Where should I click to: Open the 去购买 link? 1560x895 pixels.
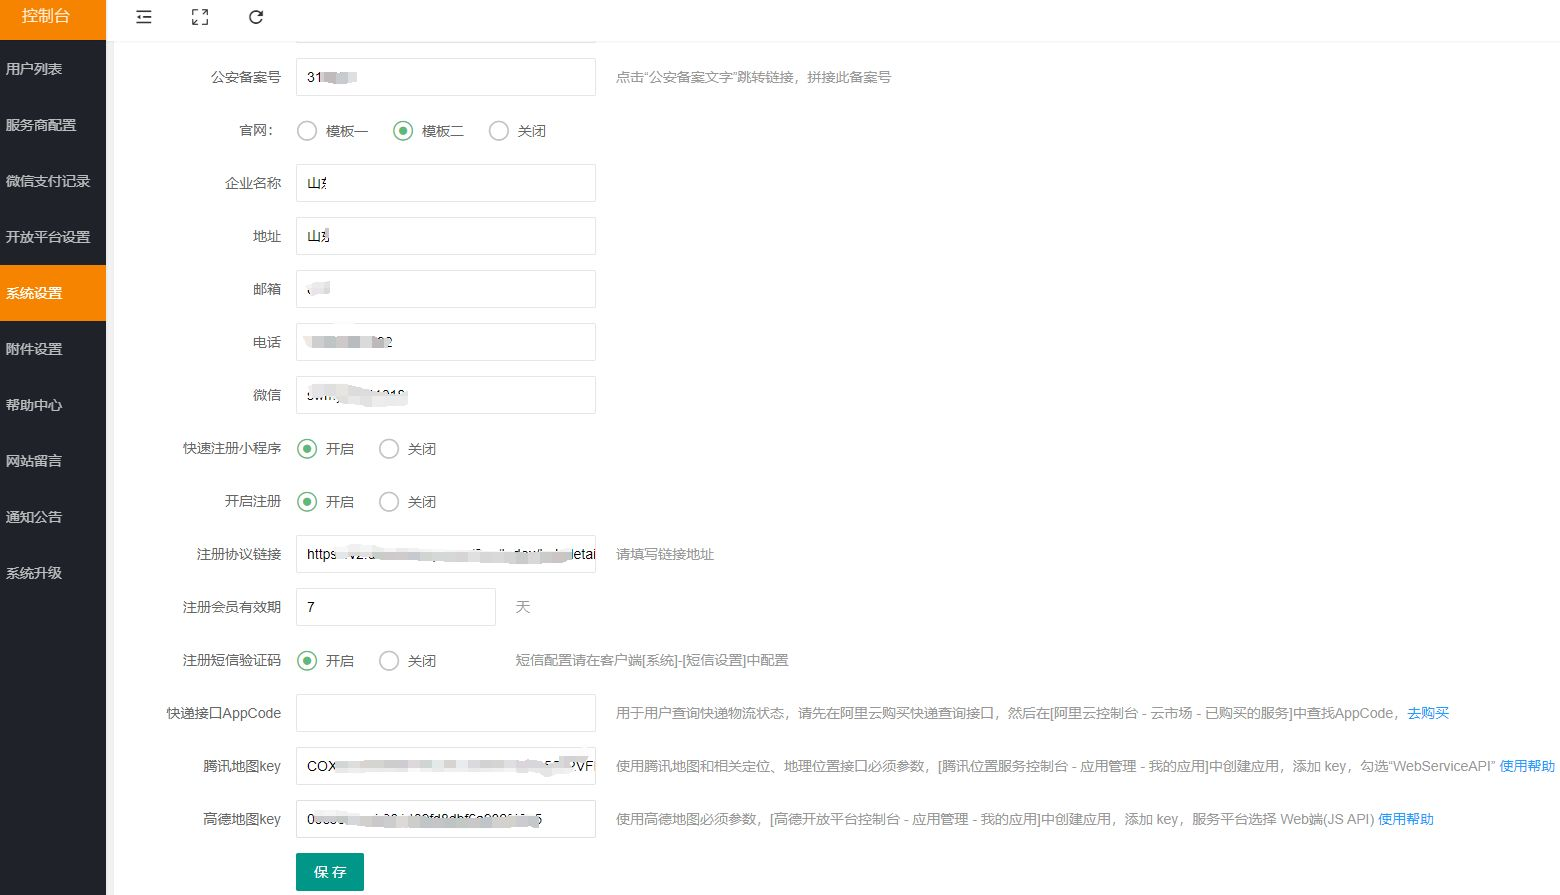[1428, 713]
